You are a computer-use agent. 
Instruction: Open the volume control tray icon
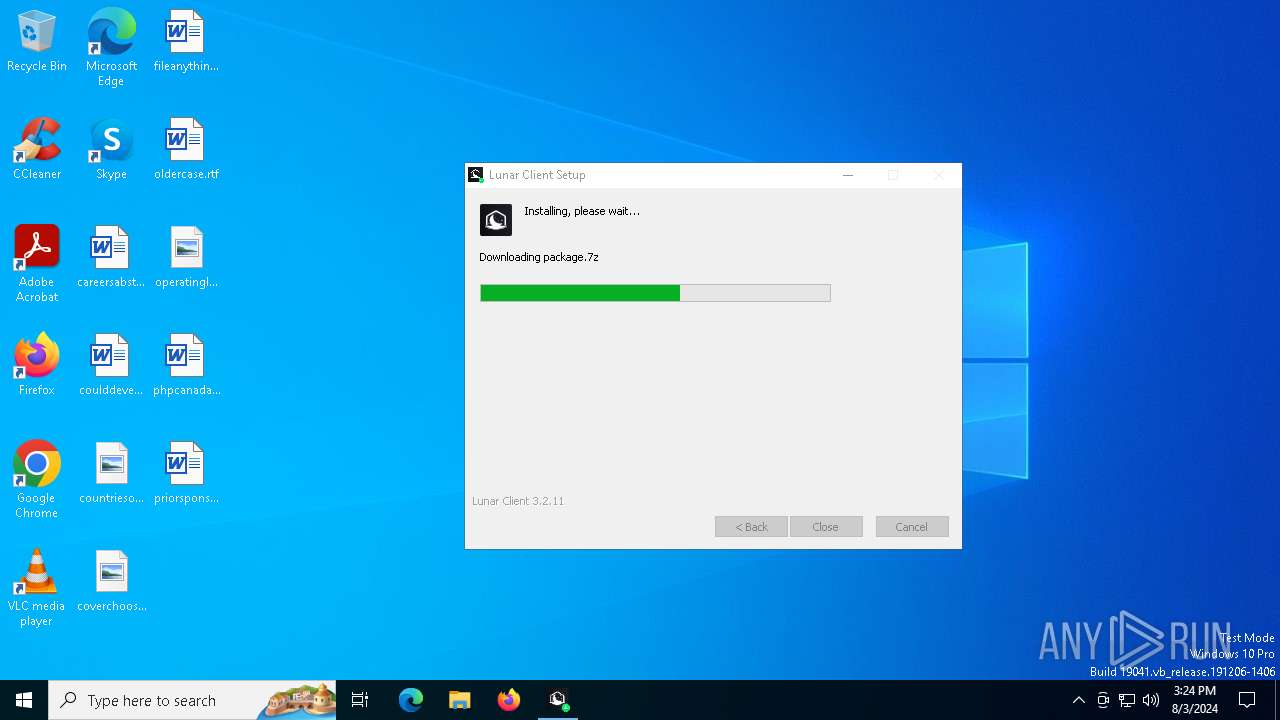1151,700
